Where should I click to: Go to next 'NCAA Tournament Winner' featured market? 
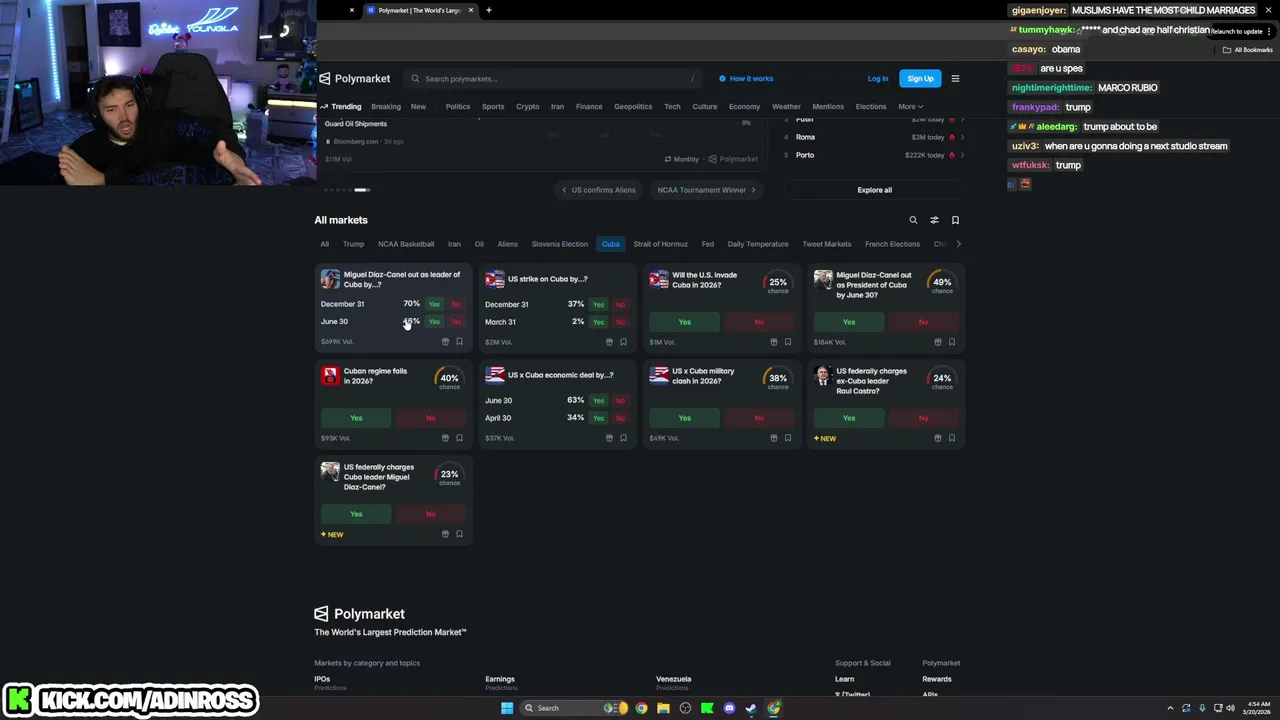[706, 190]
